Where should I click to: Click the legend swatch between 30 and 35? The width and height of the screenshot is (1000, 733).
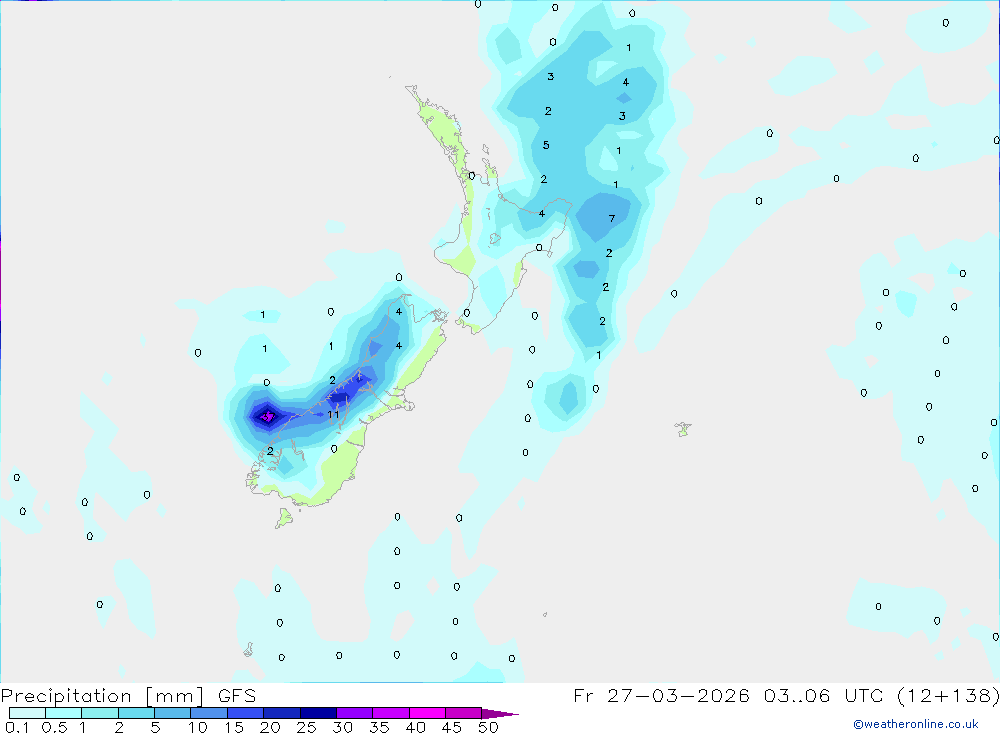coord(355,713)
